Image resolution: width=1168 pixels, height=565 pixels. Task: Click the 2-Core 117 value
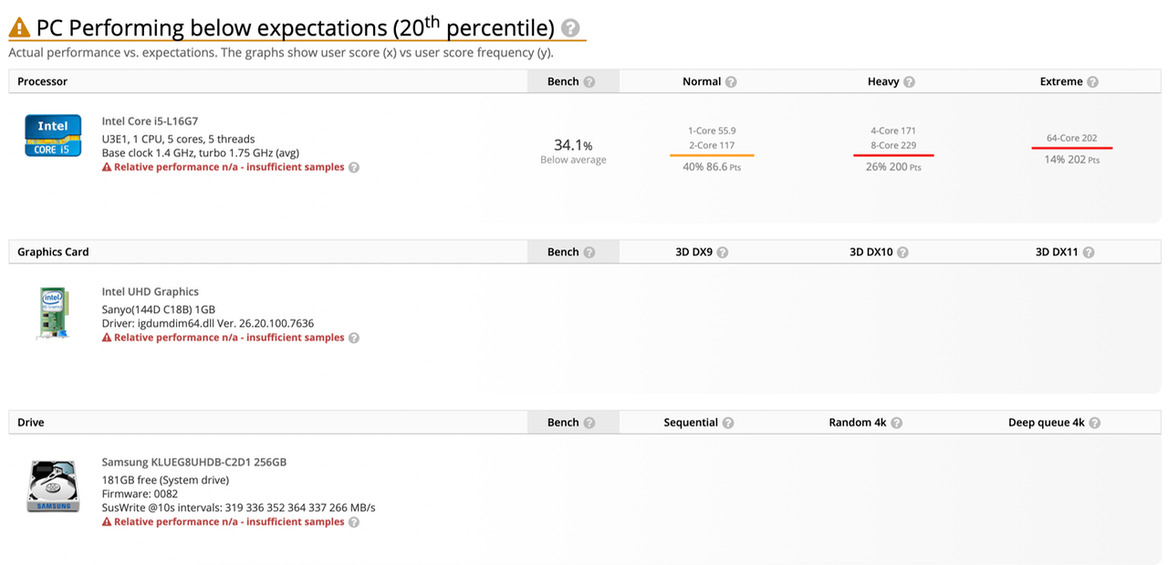[712, 145]
